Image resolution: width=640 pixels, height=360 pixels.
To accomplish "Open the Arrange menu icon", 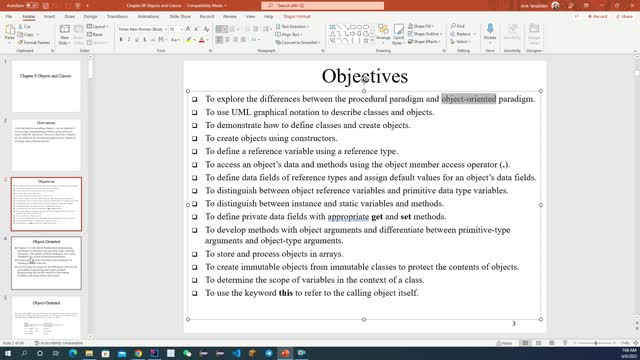I will point(383,34).
